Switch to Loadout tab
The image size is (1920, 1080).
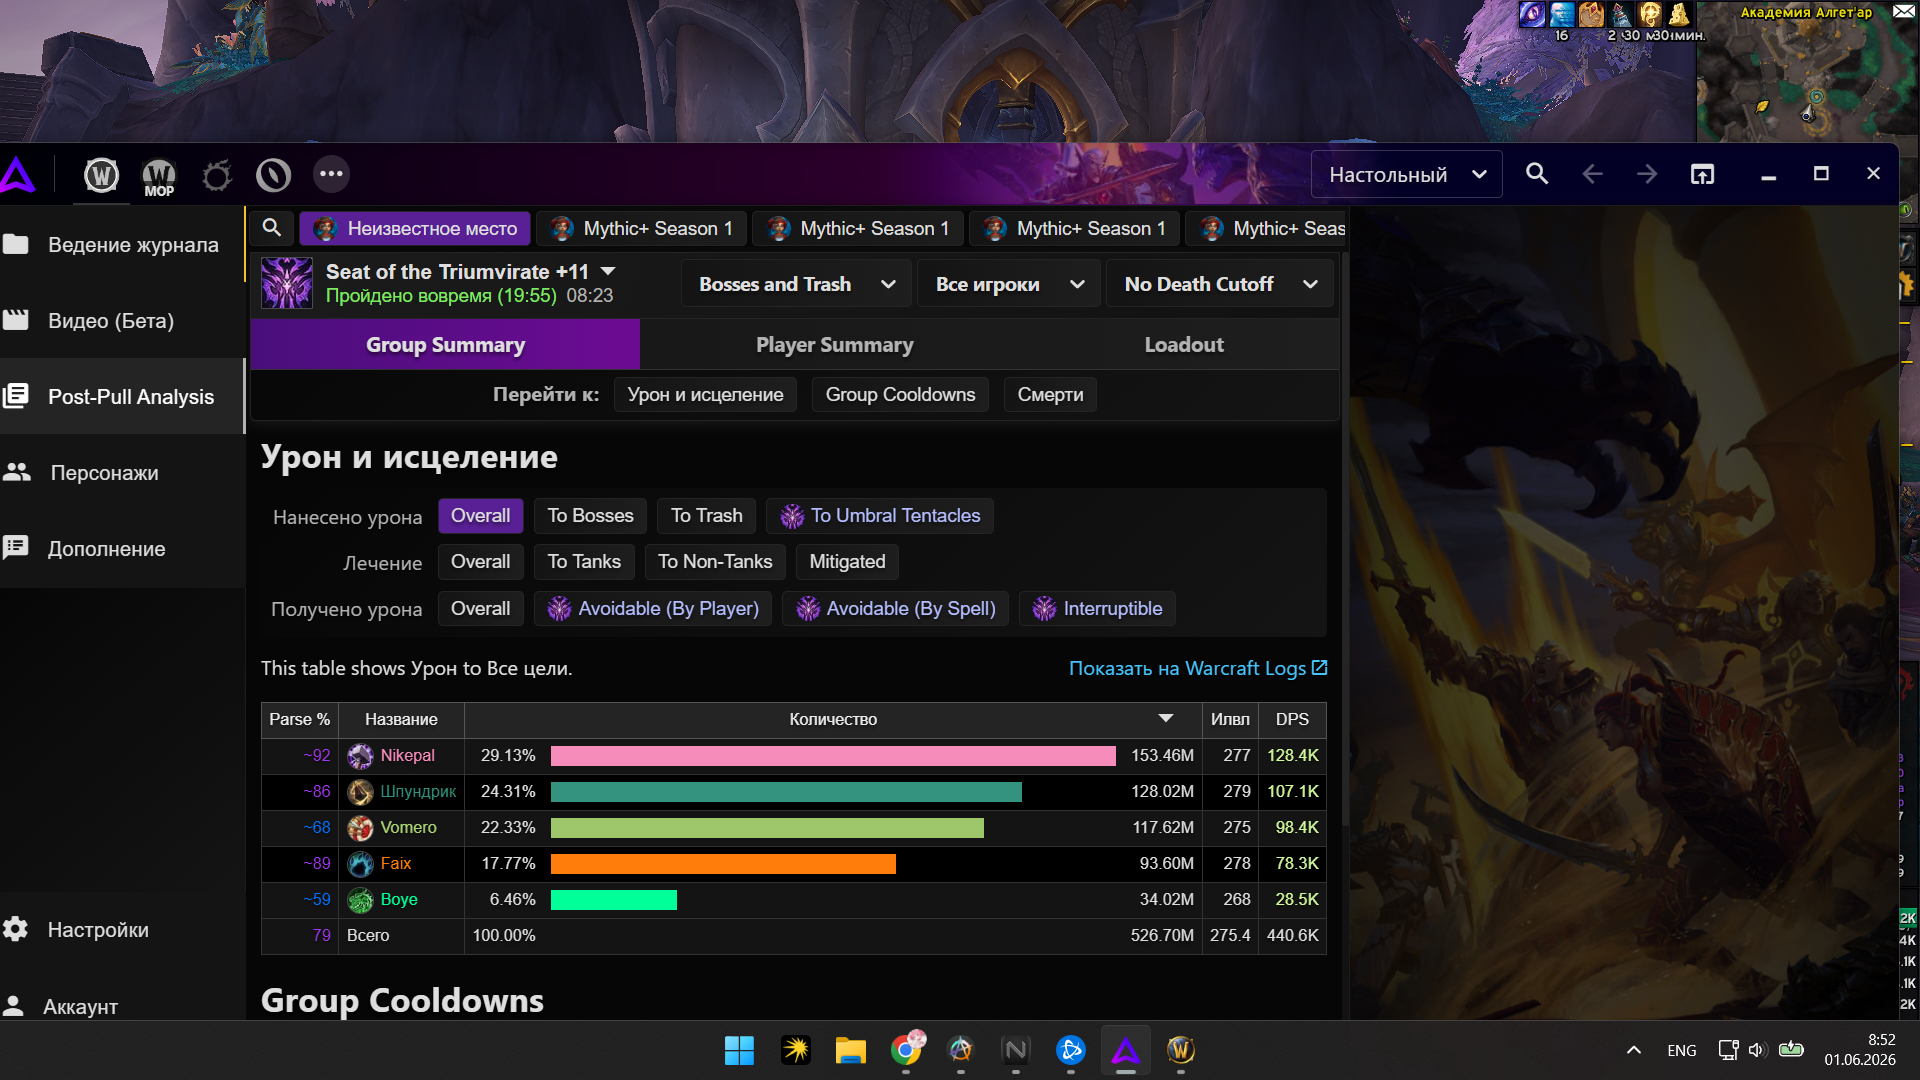coord(1184,345)
